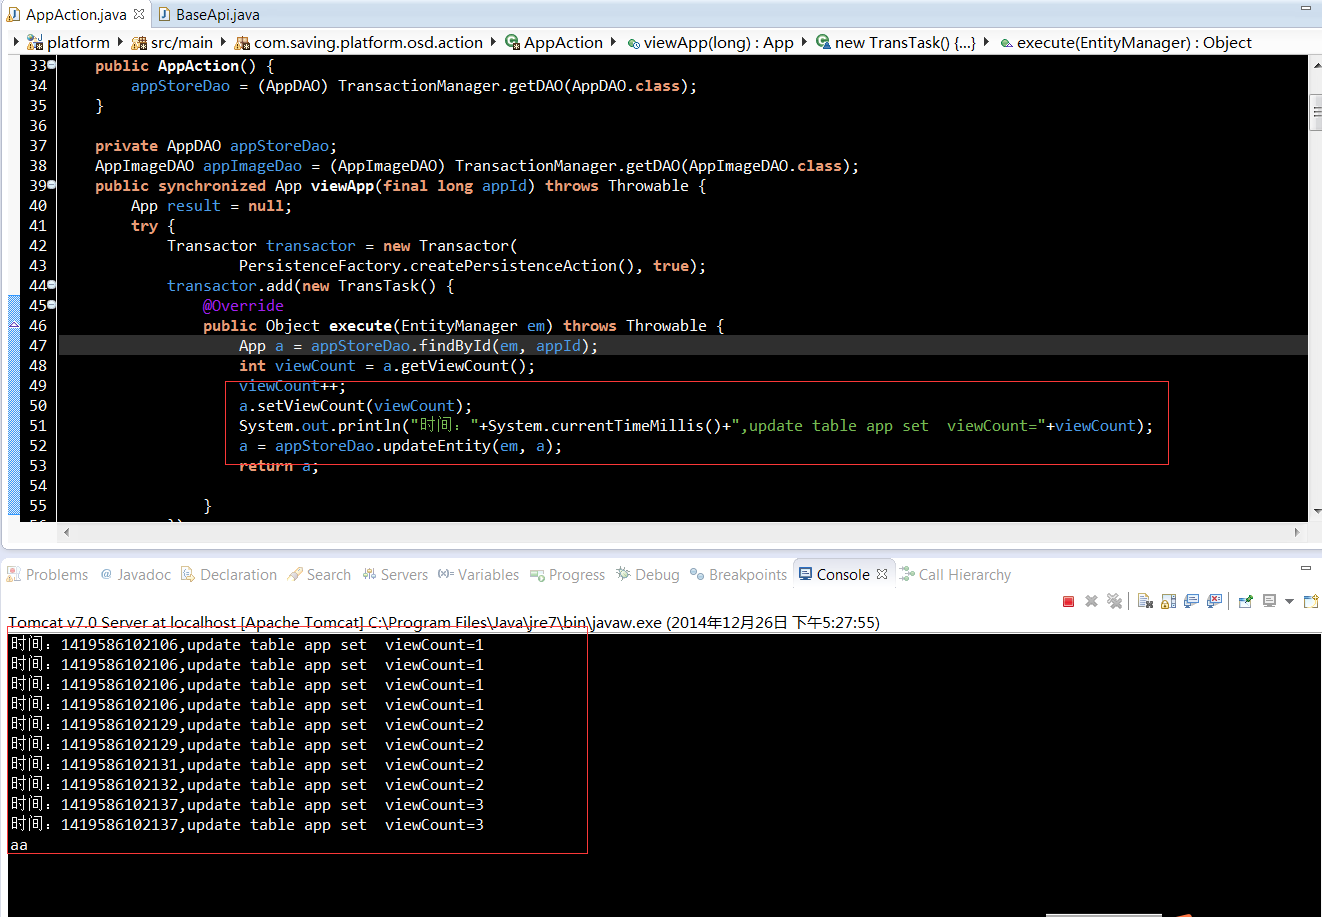
Task: Close the AppAction.java editor tab
Action: (x=139, y=14)
